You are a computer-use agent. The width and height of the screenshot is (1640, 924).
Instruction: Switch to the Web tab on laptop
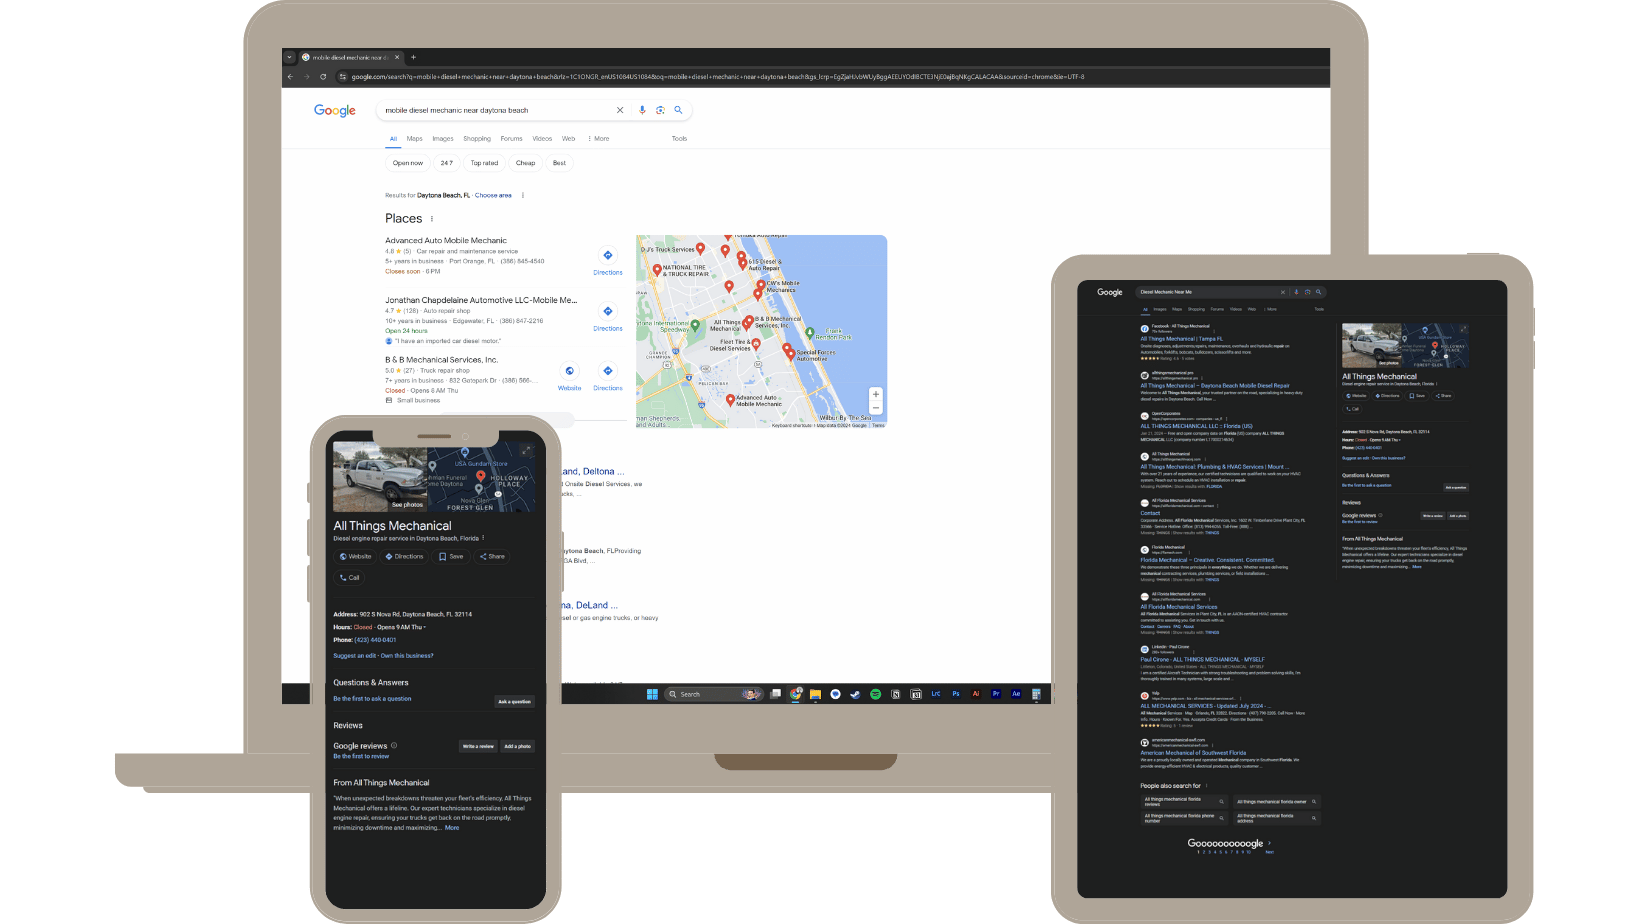pyautogui.click(x=568, y=139)
